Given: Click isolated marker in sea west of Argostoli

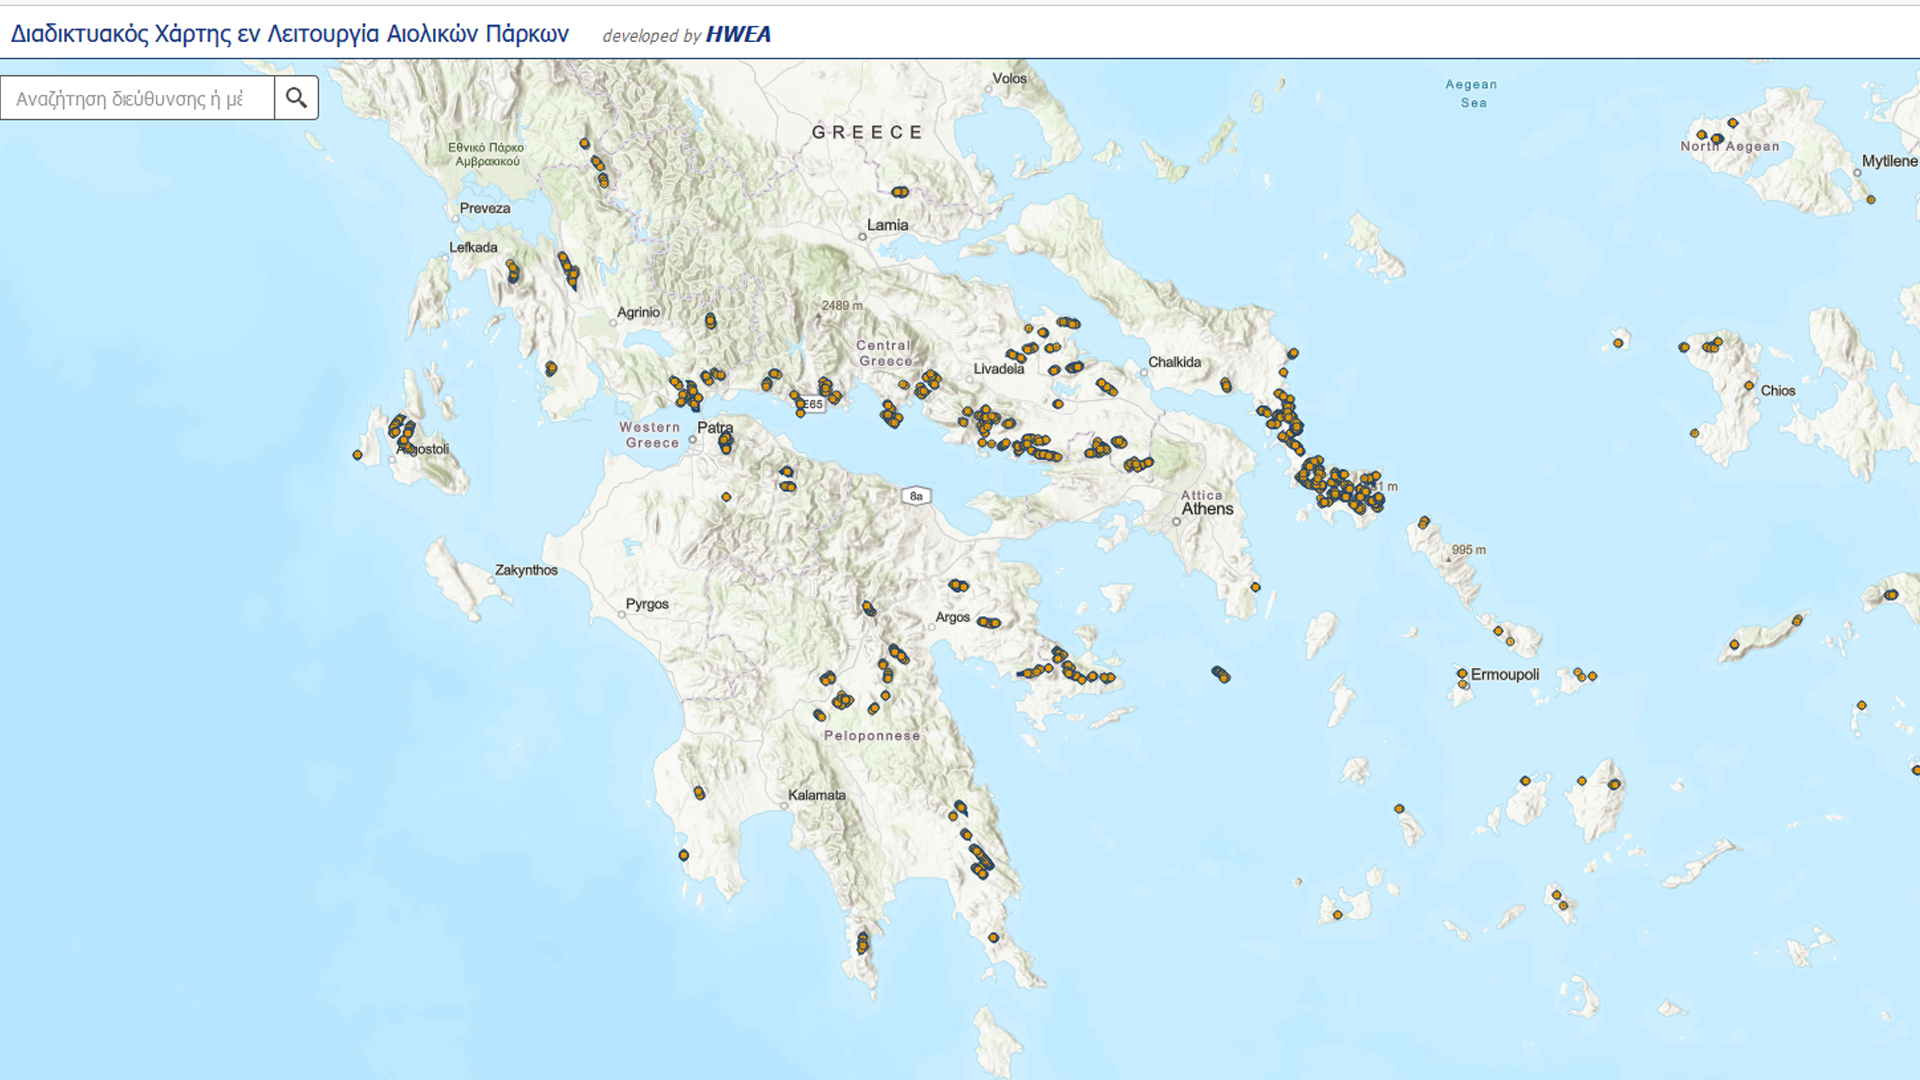Looking at the screenshot, I should pyautogui.click(x=358, y=455).
